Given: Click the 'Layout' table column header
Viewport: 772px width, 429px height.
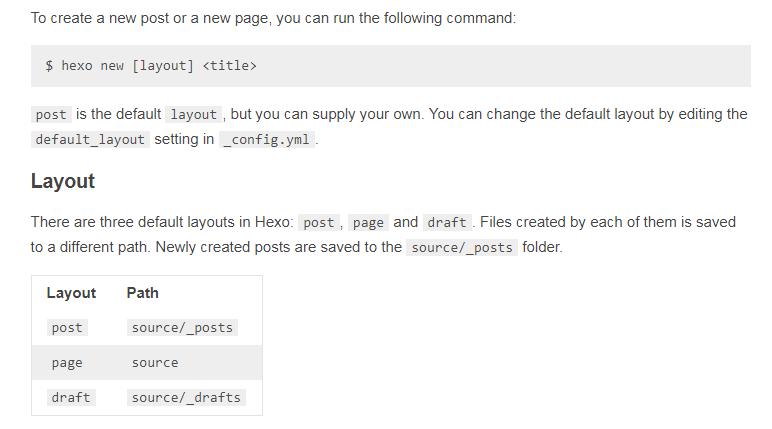Looking at the screenshot, I should [x=71, y=293].
